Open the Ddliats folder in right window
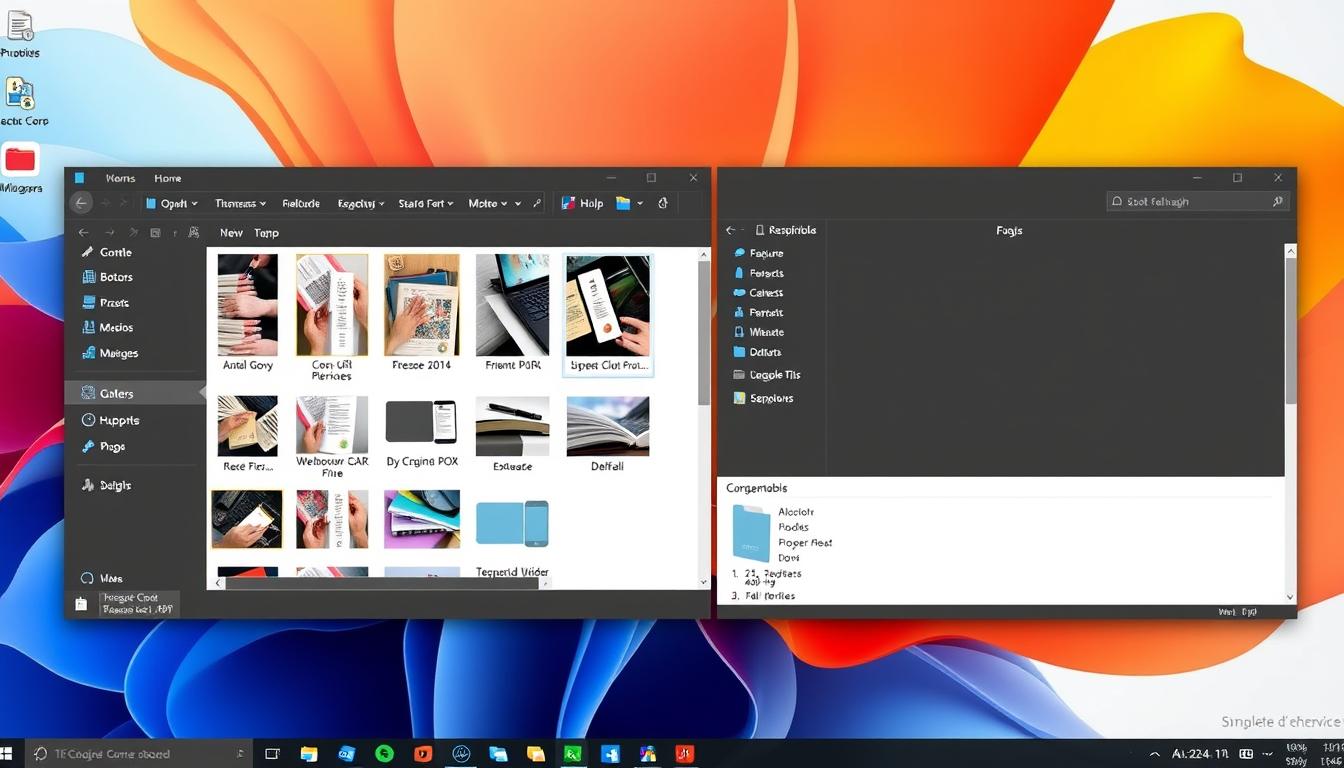This screenshot has height=768, width=1344. (x=758, y=352)
